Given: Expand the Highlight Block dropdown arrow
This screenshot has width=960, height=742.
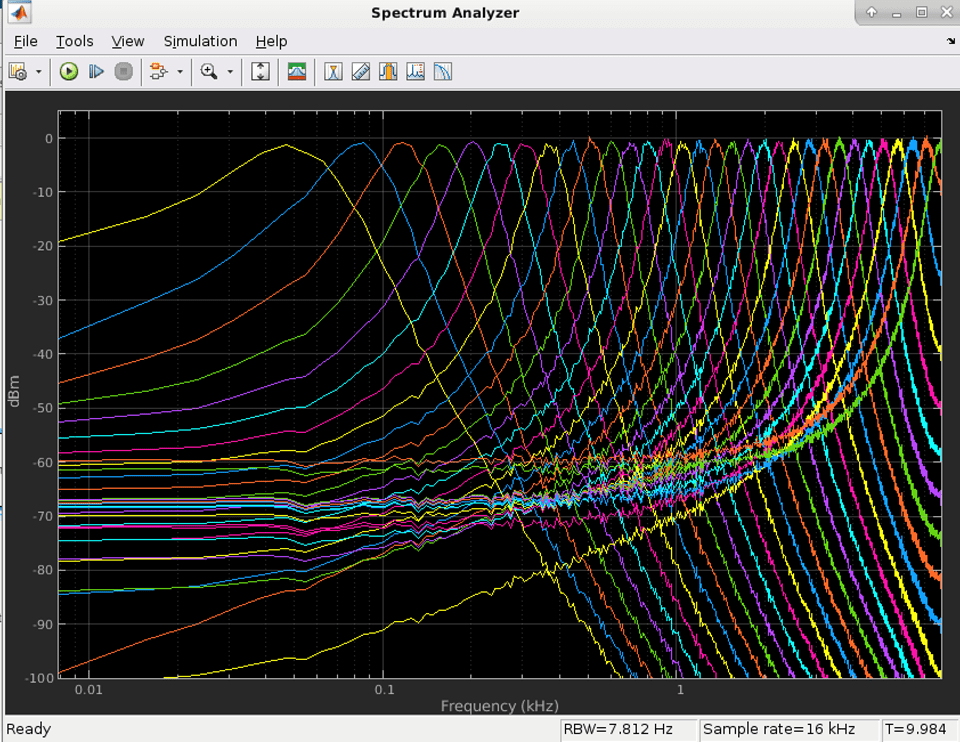Looking at the screenshot, I should click(x=180, y=72).
